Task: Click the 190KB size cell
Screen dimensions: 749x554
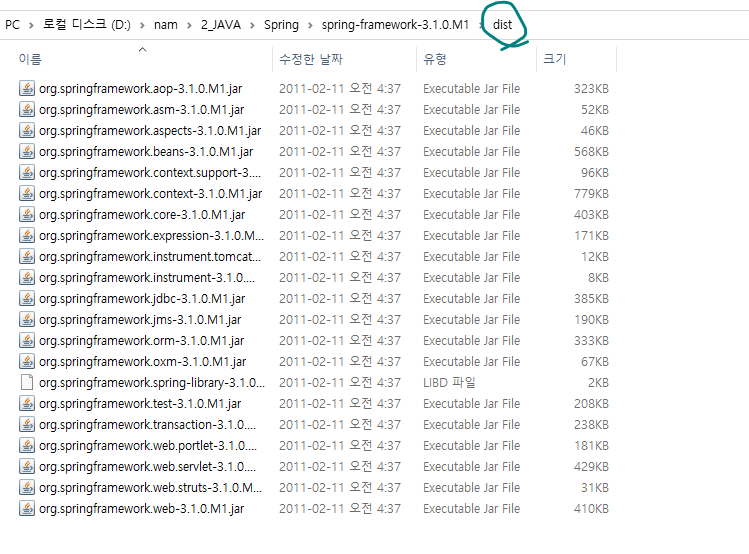Action: [x=591, y=320]
